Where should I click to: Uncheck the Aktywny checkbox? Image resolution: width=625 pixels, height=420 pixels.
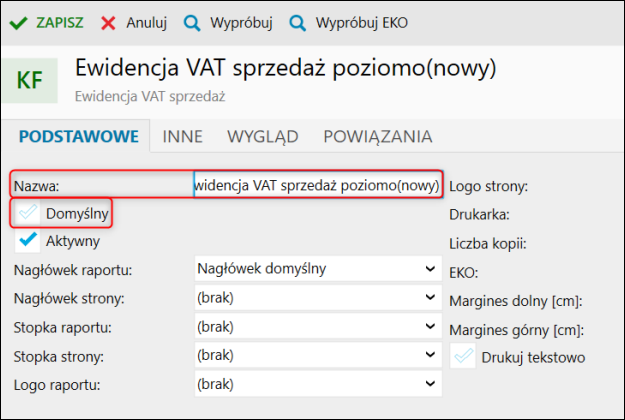tap(28, 240)
